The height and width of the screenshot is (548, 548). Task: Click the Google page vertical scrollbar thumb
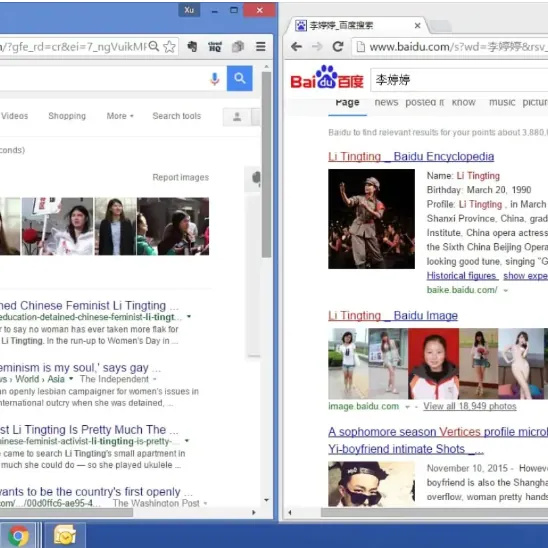[x=267, y=165]
